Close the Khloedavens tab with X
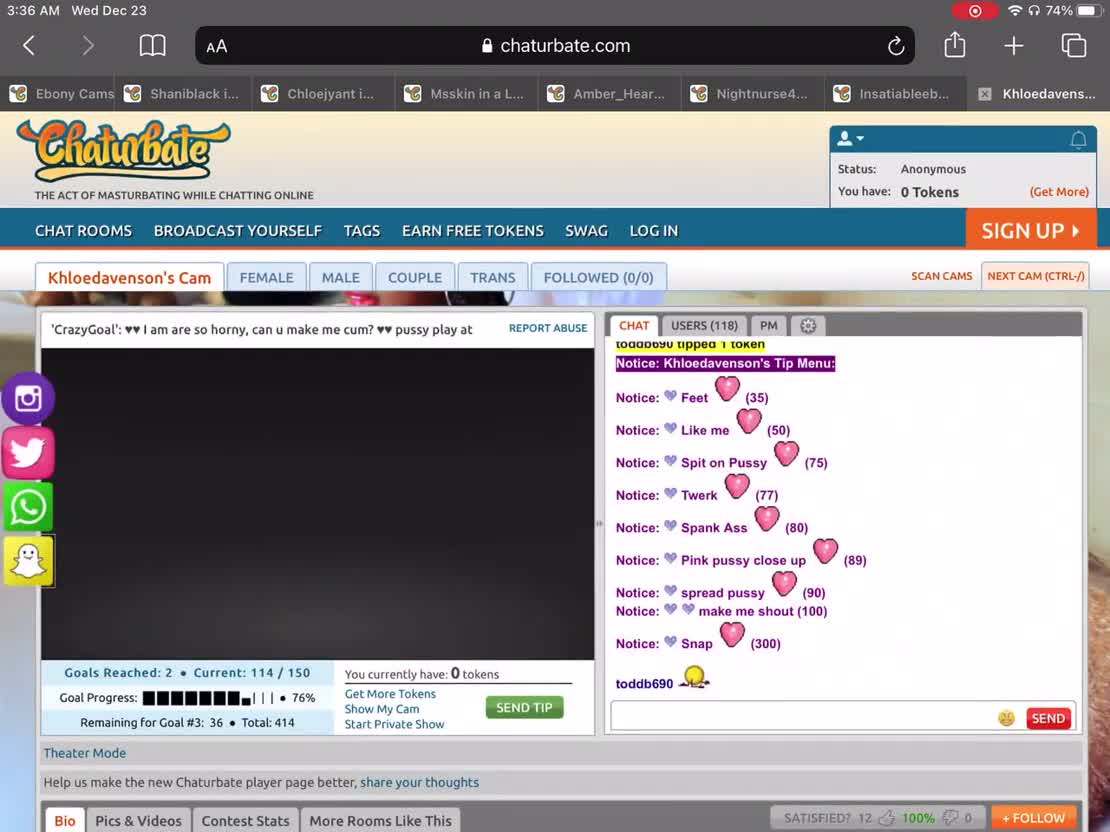This screenshot has height=832, width=1110. coord(985,94)
